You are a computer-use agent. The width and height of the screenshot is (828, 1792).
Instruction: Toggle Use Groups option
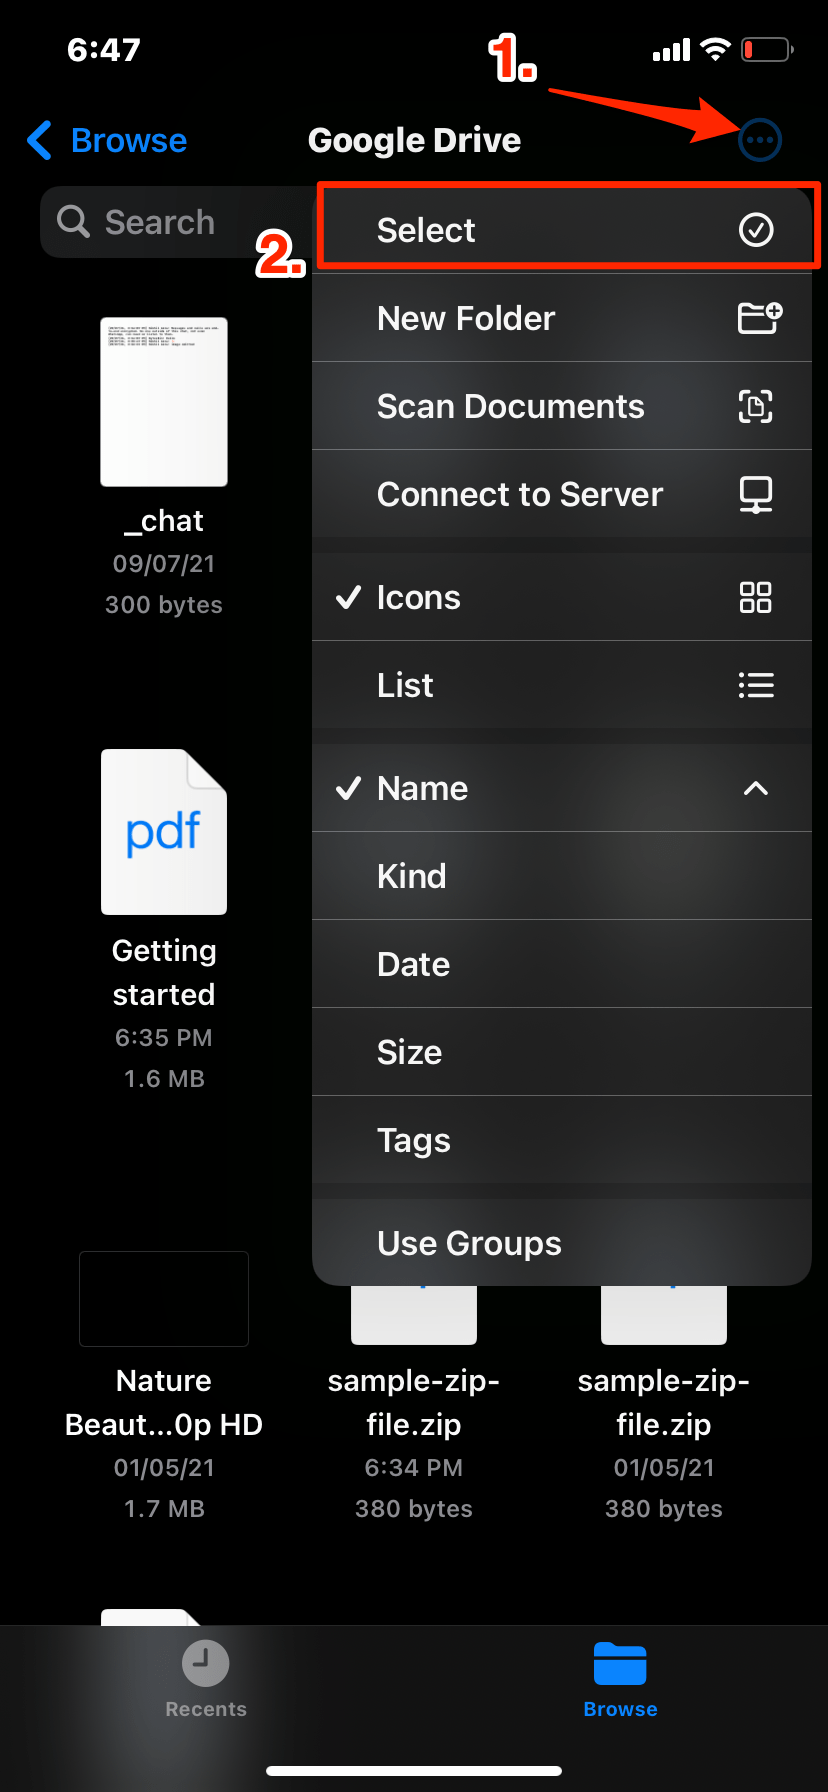(562, 1243)
